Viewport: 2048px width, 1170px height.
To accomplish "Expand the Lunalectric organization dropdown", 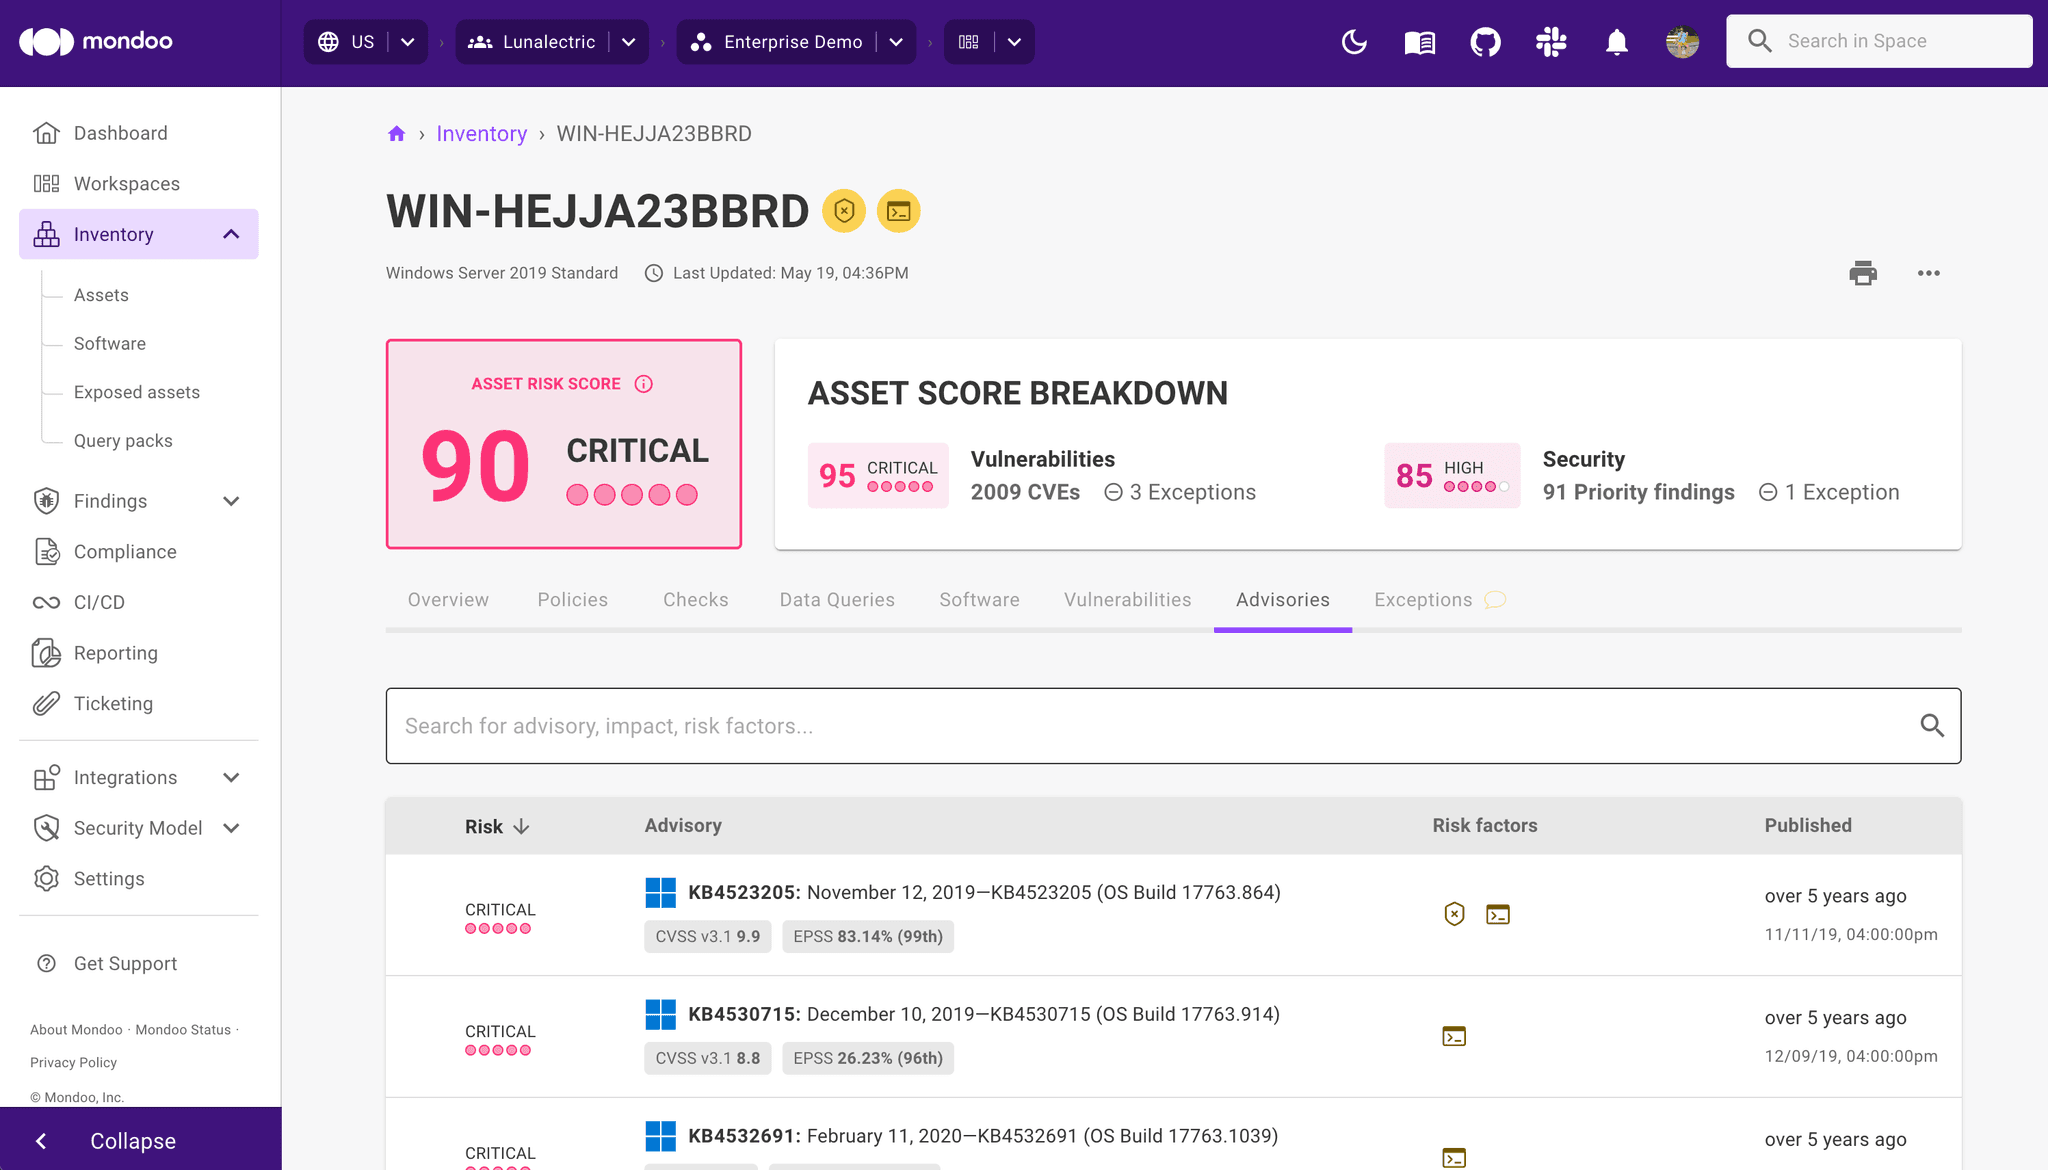I will coord(628,42).
